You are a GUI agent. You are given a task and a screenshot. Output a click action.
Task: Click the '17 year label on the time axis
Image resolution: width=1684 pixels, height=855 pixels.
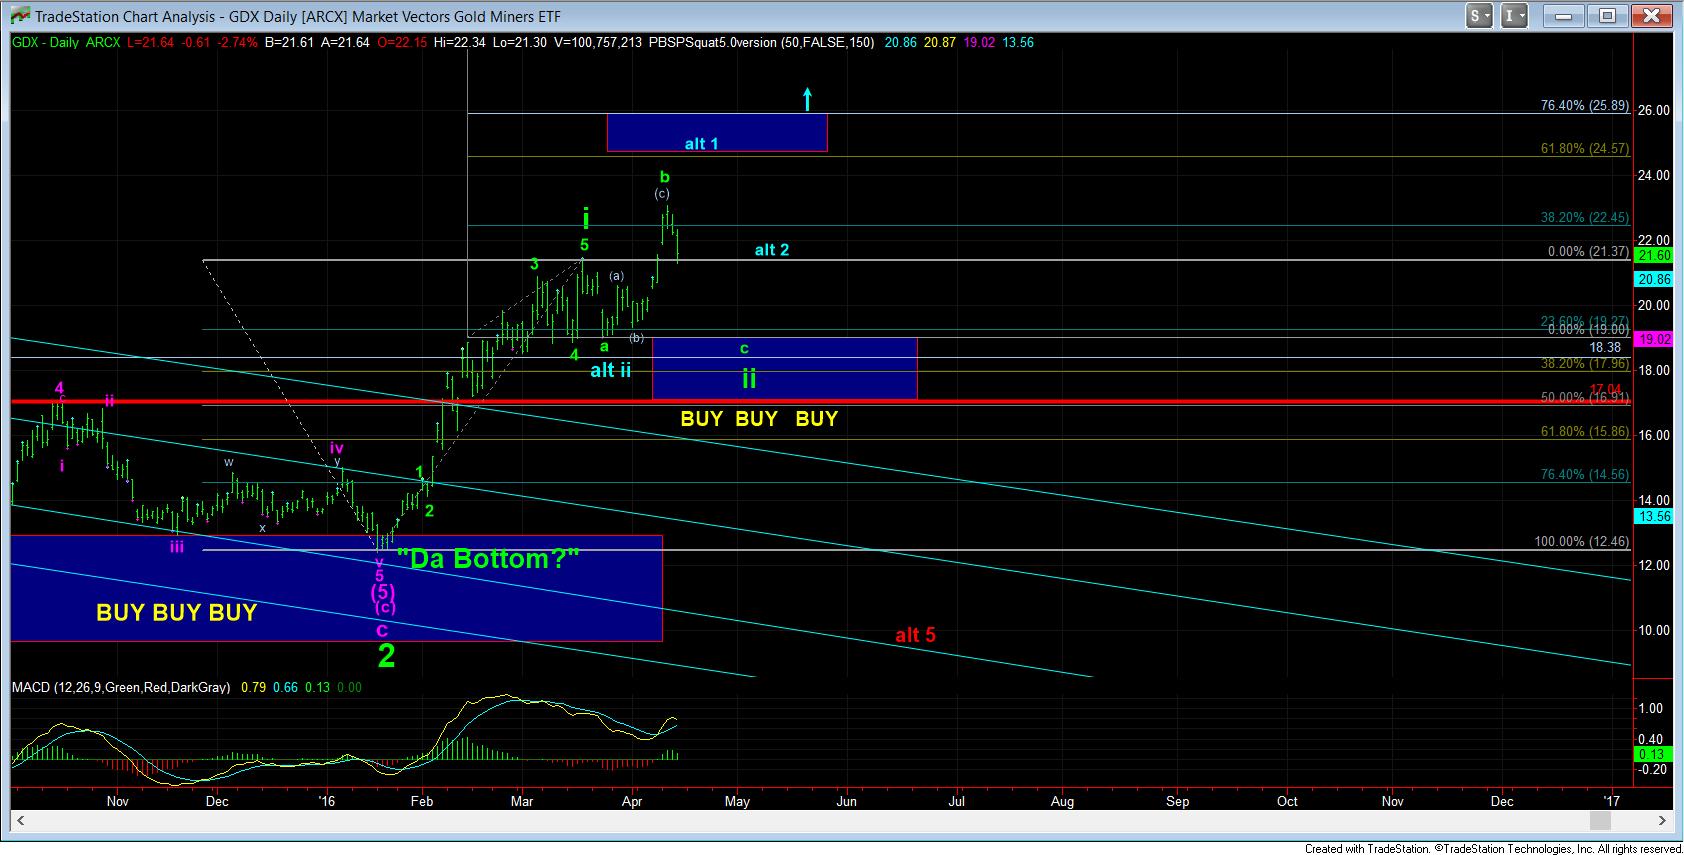1611,801
